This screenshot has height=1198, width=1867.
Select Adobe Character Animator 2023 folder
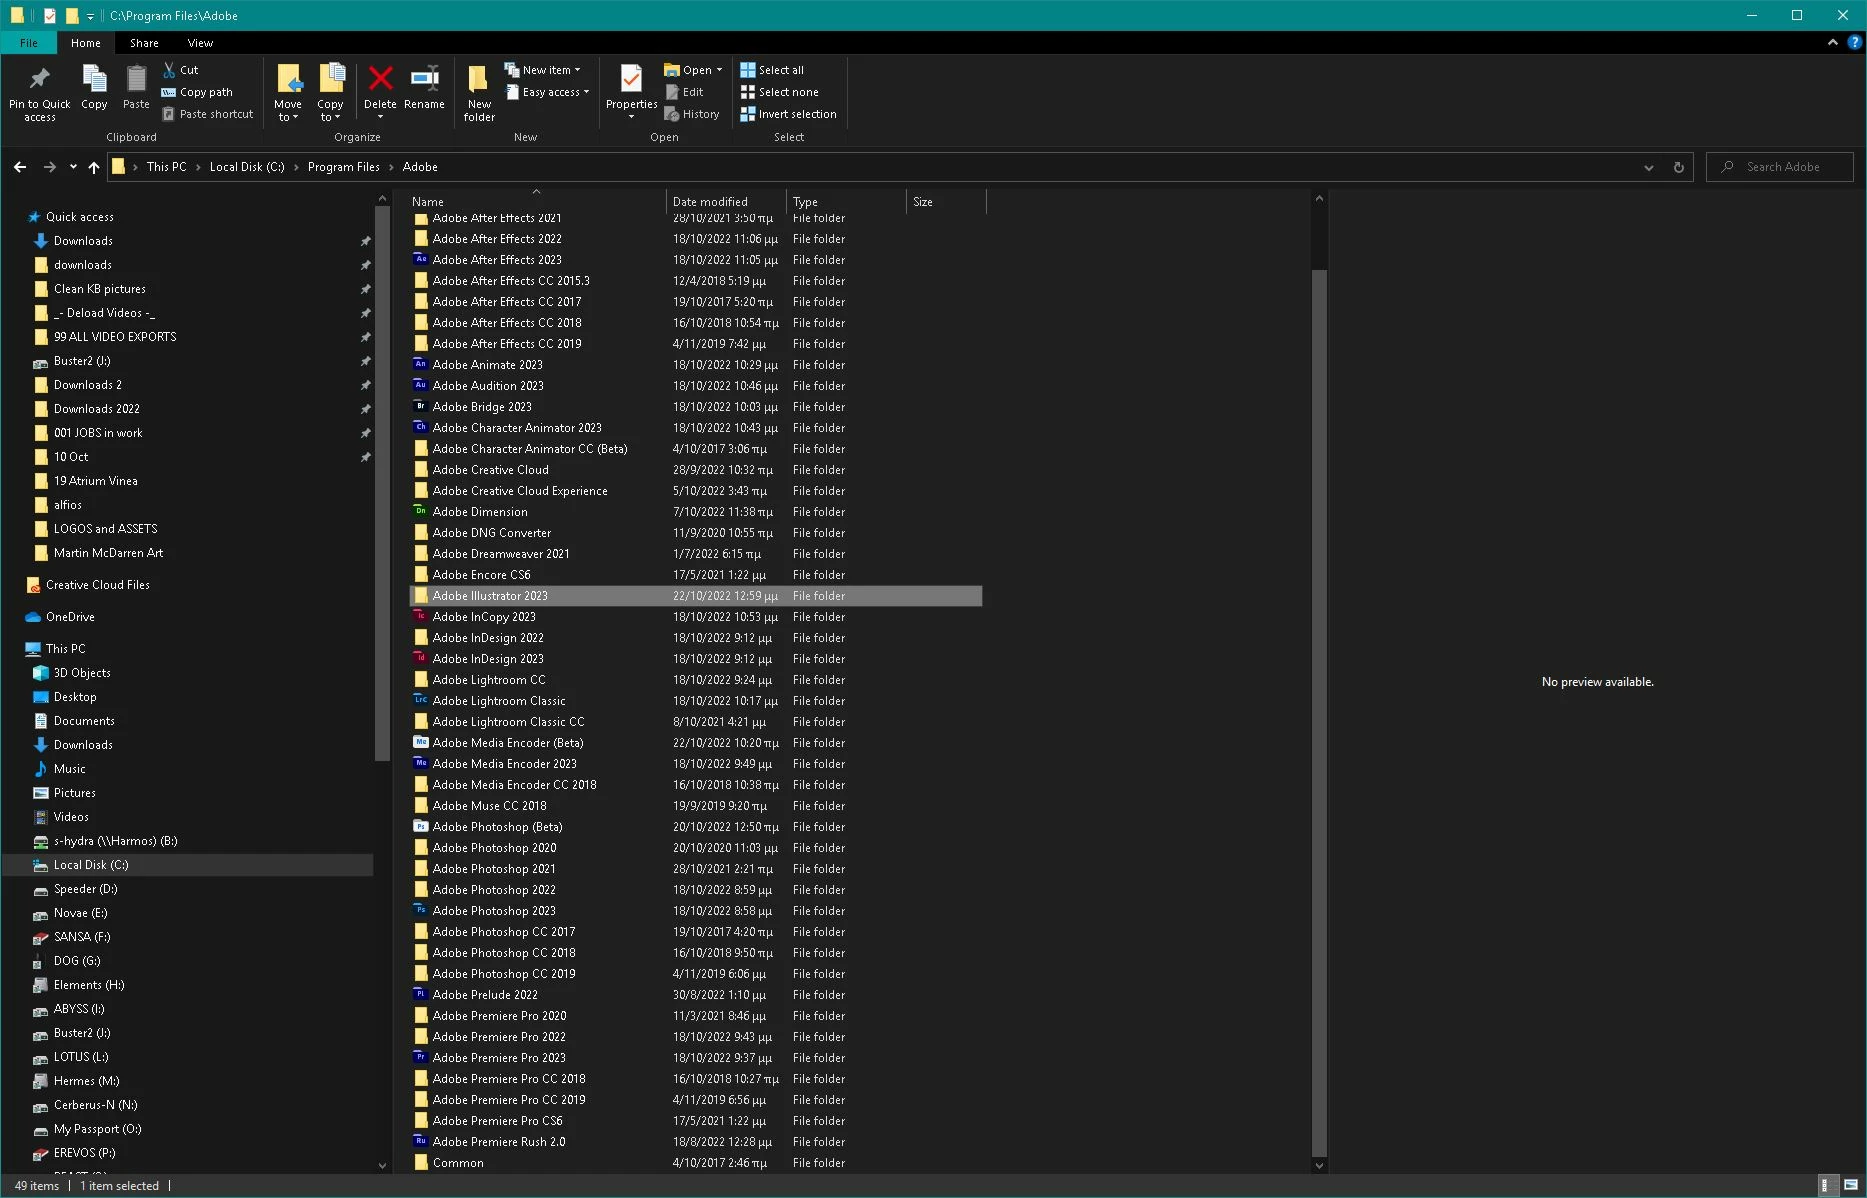(696, 428)
